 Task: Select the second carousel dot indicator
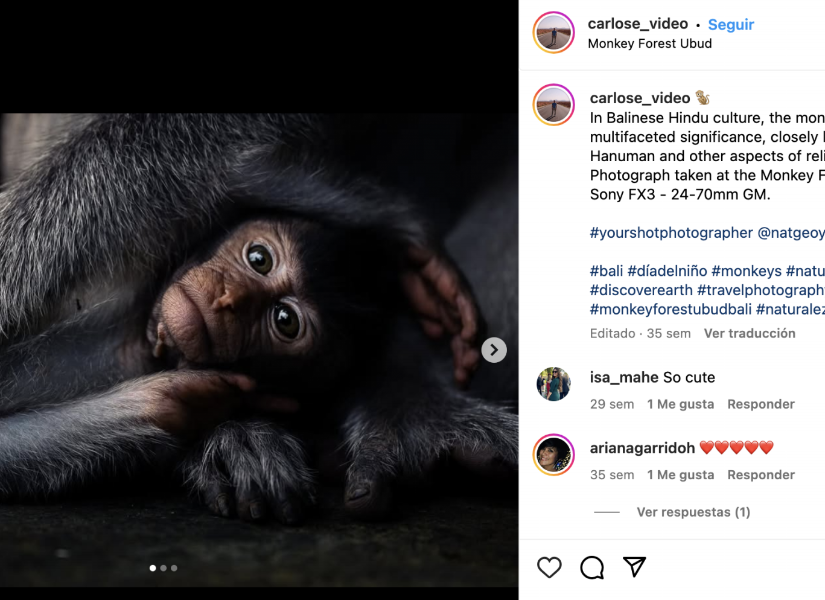tap(165, 567)
